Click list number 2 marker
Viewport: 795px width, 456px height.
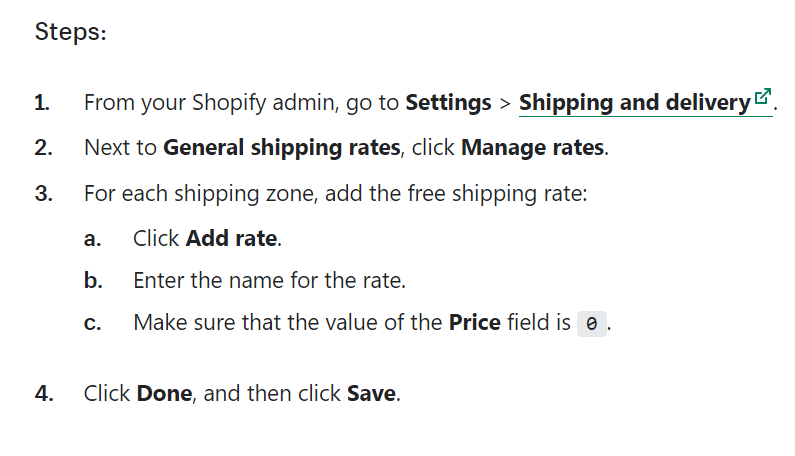coord(43,148)
